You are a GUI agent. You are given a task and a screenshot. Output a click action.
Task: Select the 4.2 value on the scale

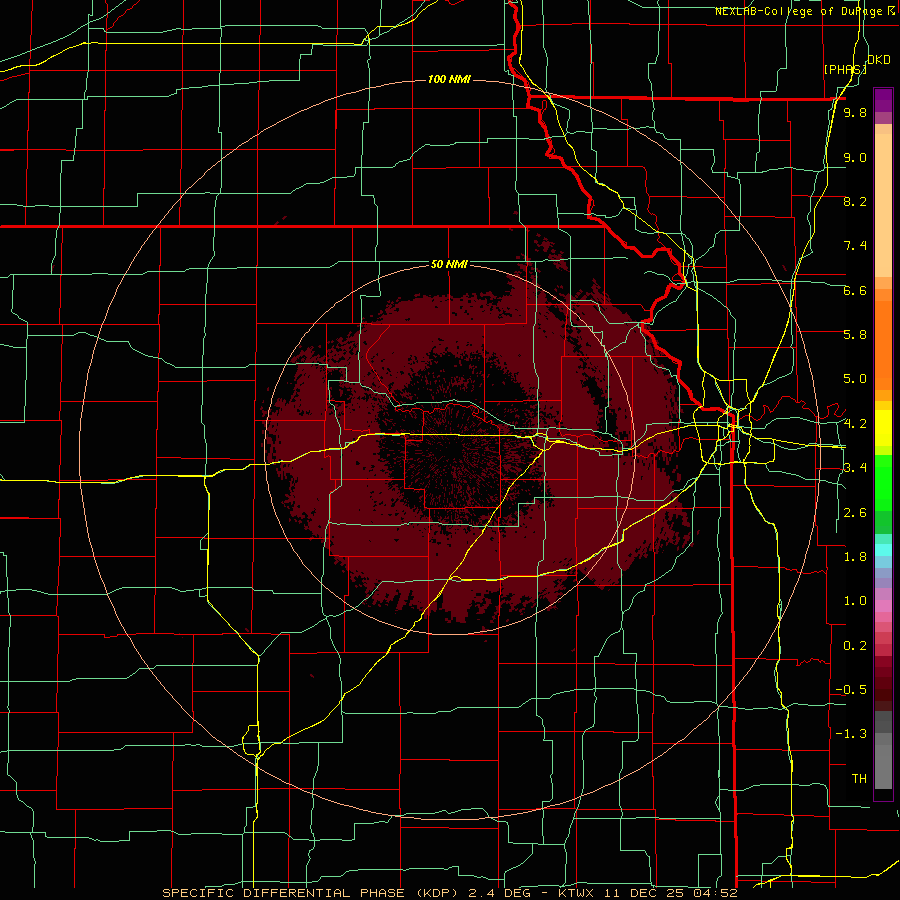(855, 424)
